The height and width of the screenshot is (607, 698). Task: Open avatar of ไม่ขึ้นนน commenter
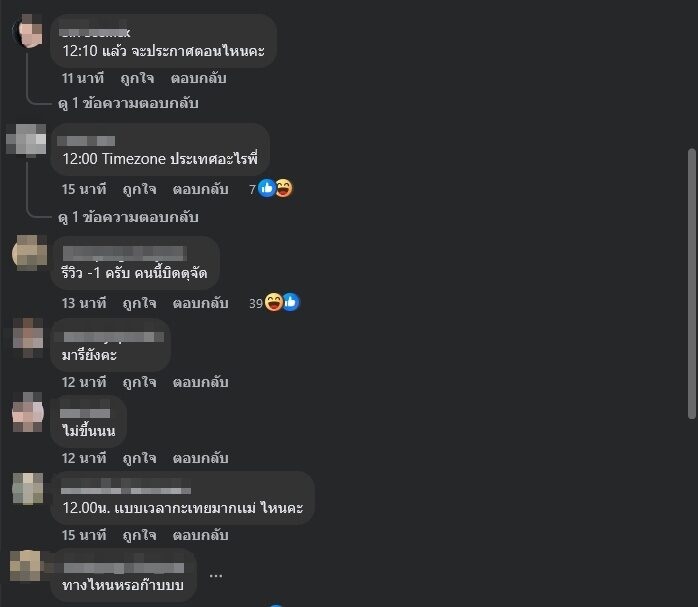point(28,413)
